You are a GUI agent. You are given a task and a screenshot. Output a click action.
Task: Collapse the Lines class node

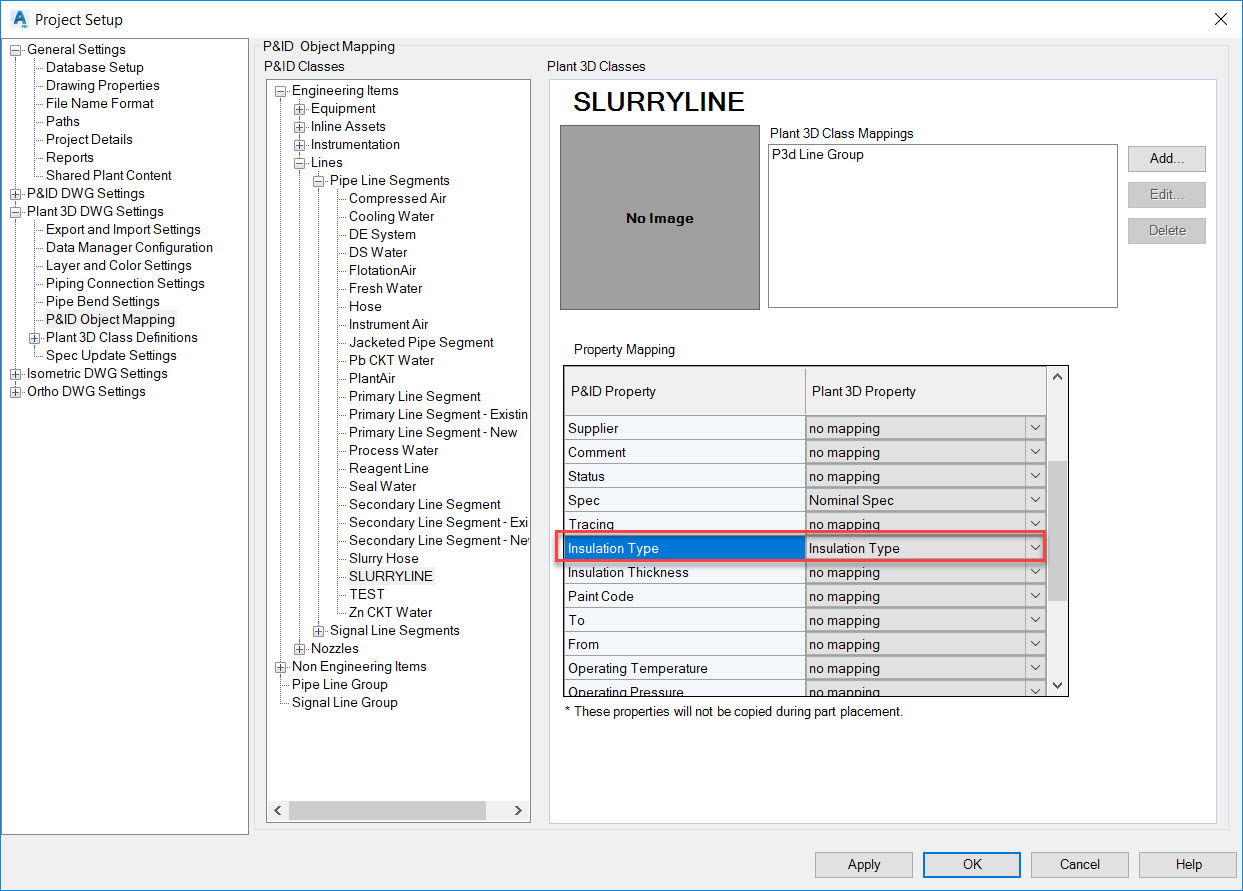[299, 163]
